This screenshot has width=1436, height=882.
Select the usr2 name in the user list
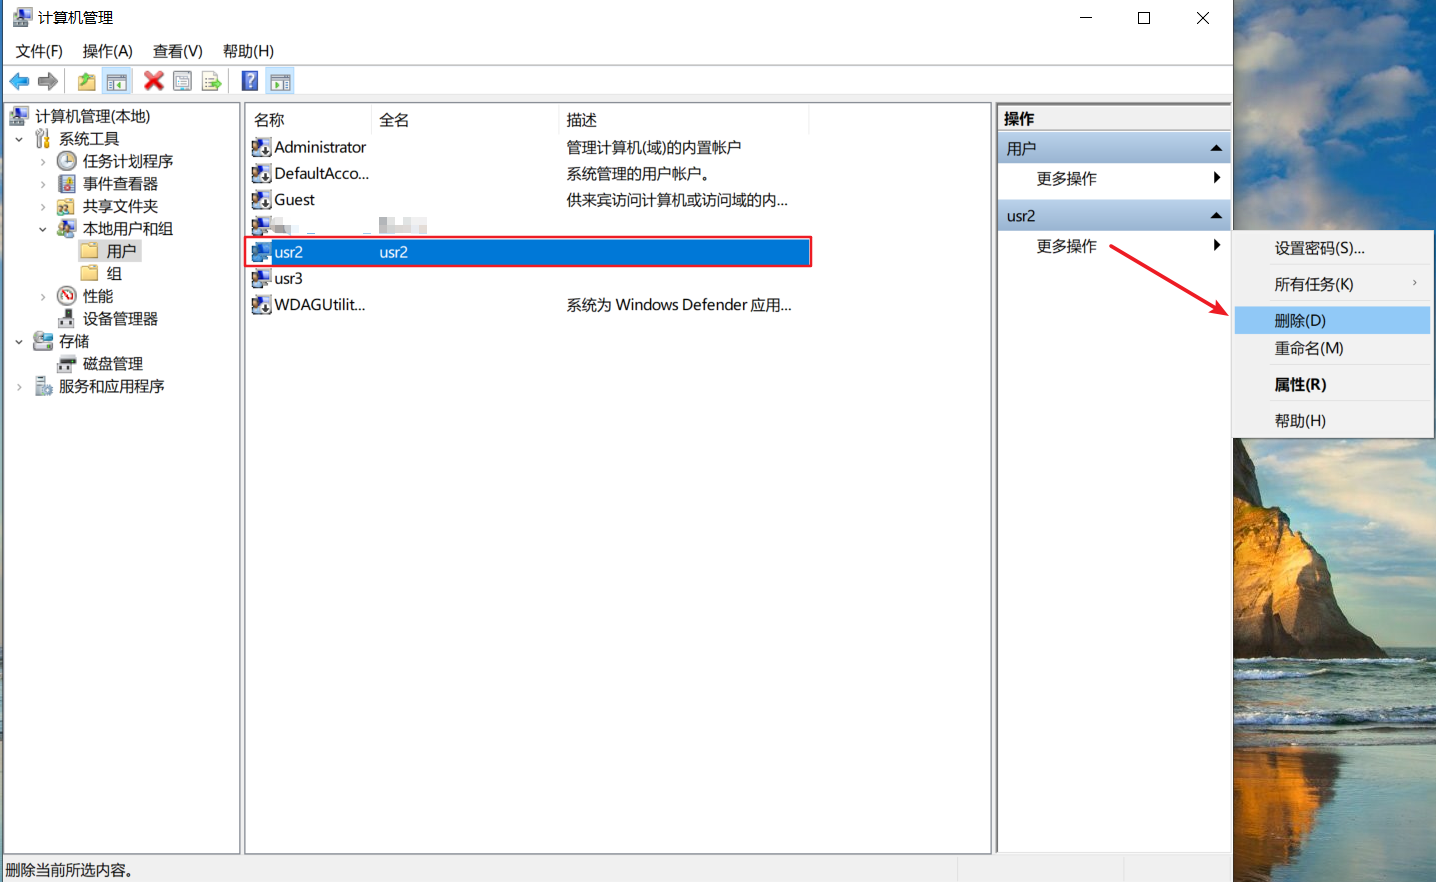pyautogui.click(x=288, y=252)
